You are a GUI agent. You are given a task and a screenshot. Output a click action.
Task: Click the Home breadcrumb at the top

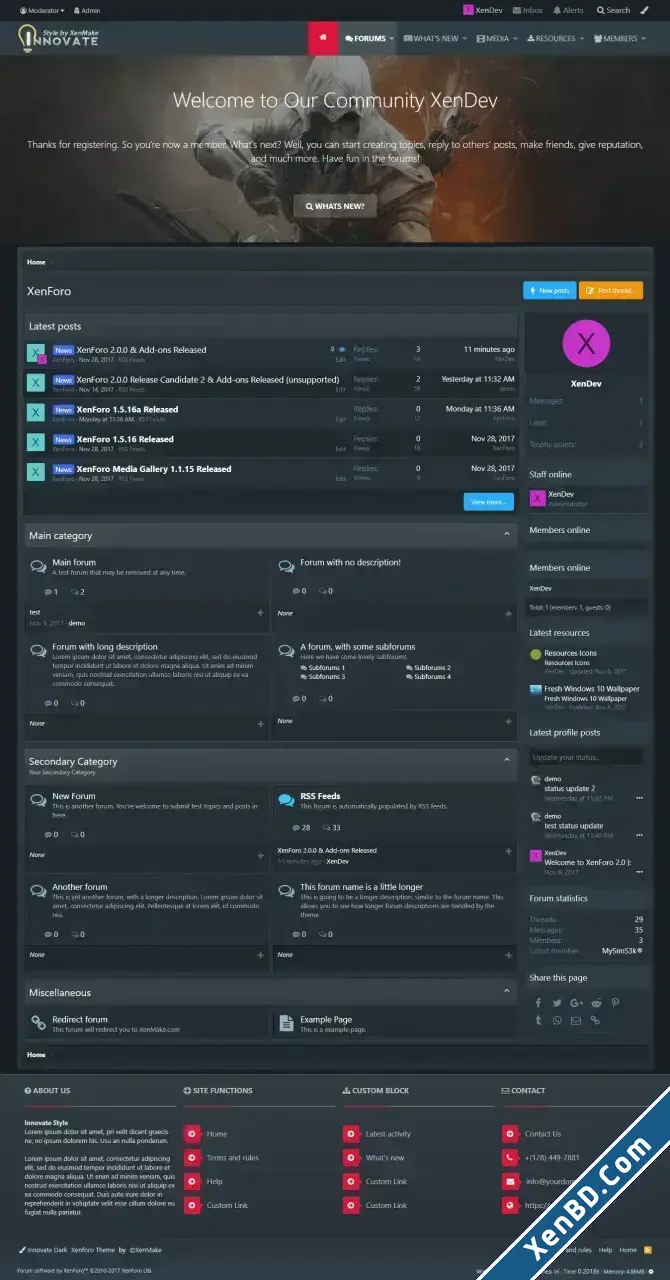coord(36,262)
